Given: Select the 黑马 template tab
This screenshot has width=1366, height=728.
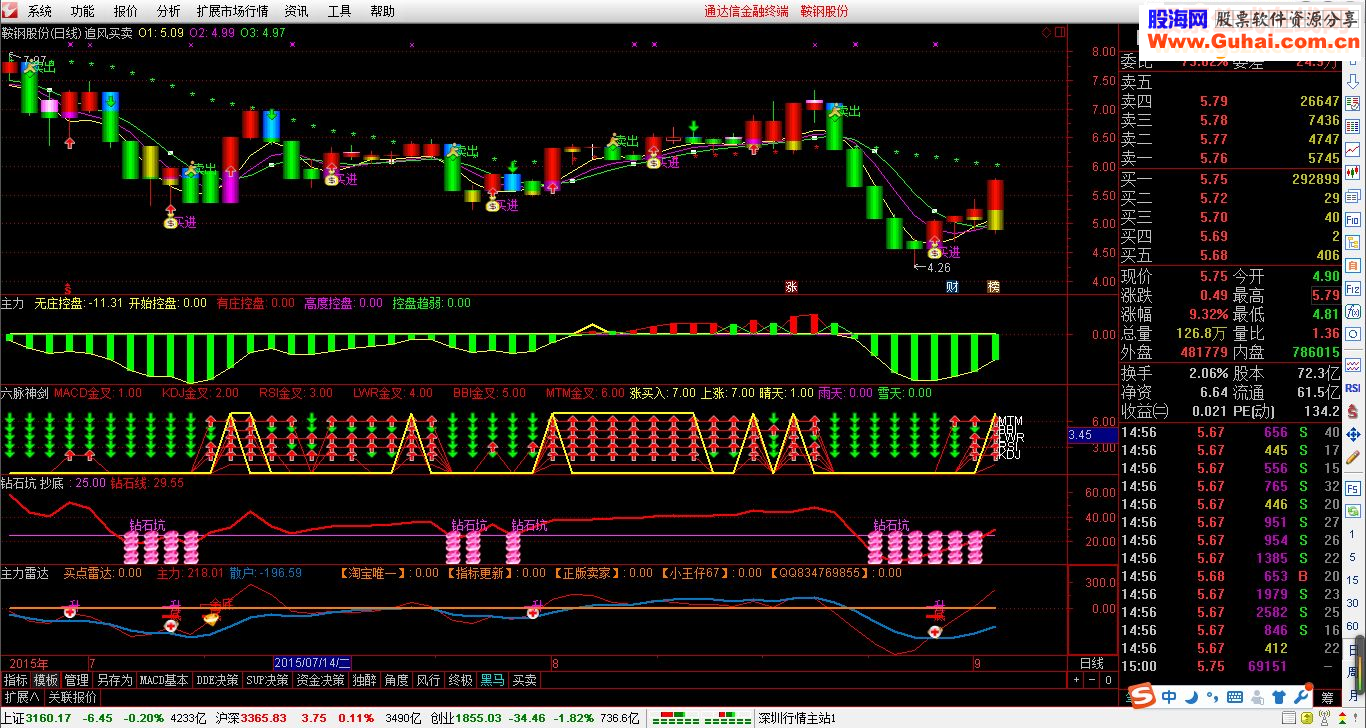Looking at the screenshot, I should tap(493, 680).
